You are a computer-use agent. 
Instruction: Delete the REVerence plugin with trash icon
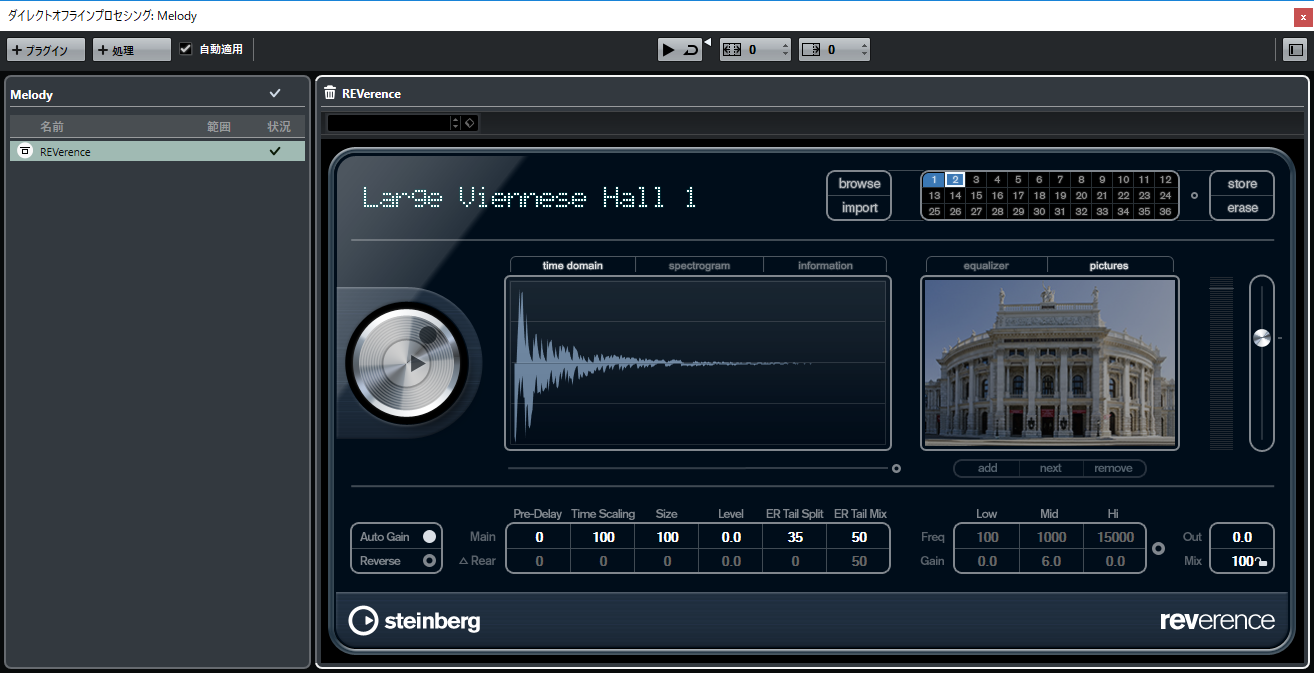point(330,93)
